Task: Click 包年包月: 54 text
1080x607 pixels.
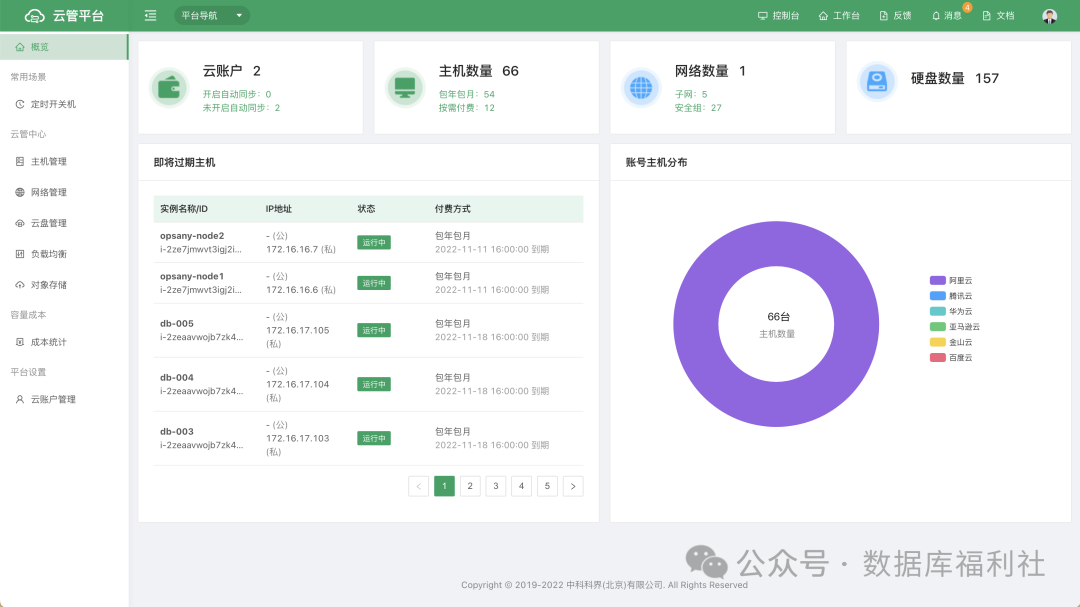Action: (x=467, y=94)
